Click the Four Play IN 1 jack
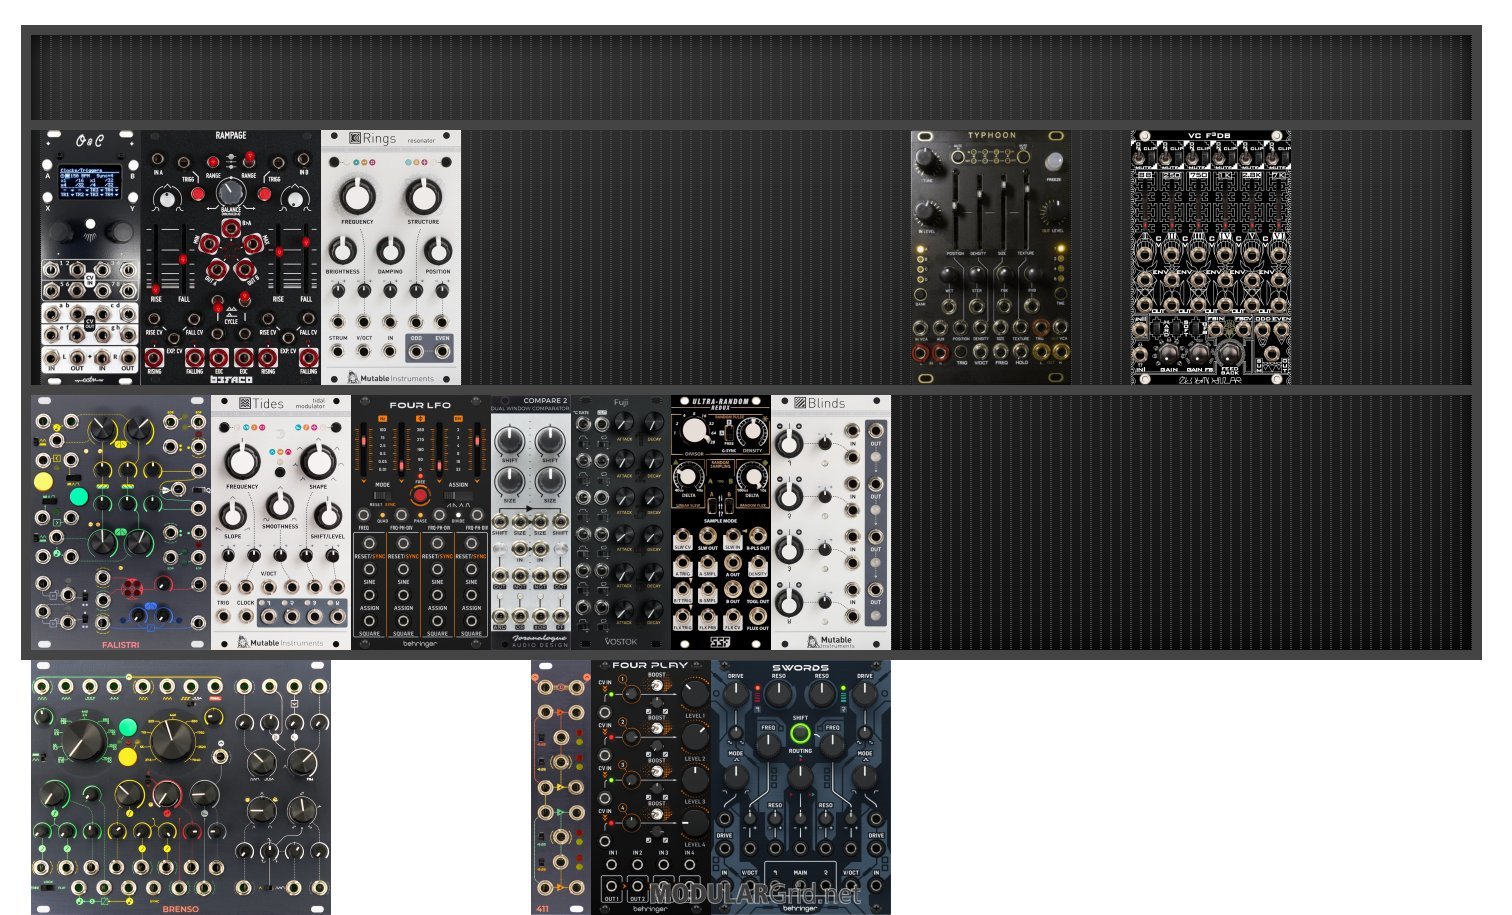The width and height of the screenshot is (1512, 915). [613, 867]
